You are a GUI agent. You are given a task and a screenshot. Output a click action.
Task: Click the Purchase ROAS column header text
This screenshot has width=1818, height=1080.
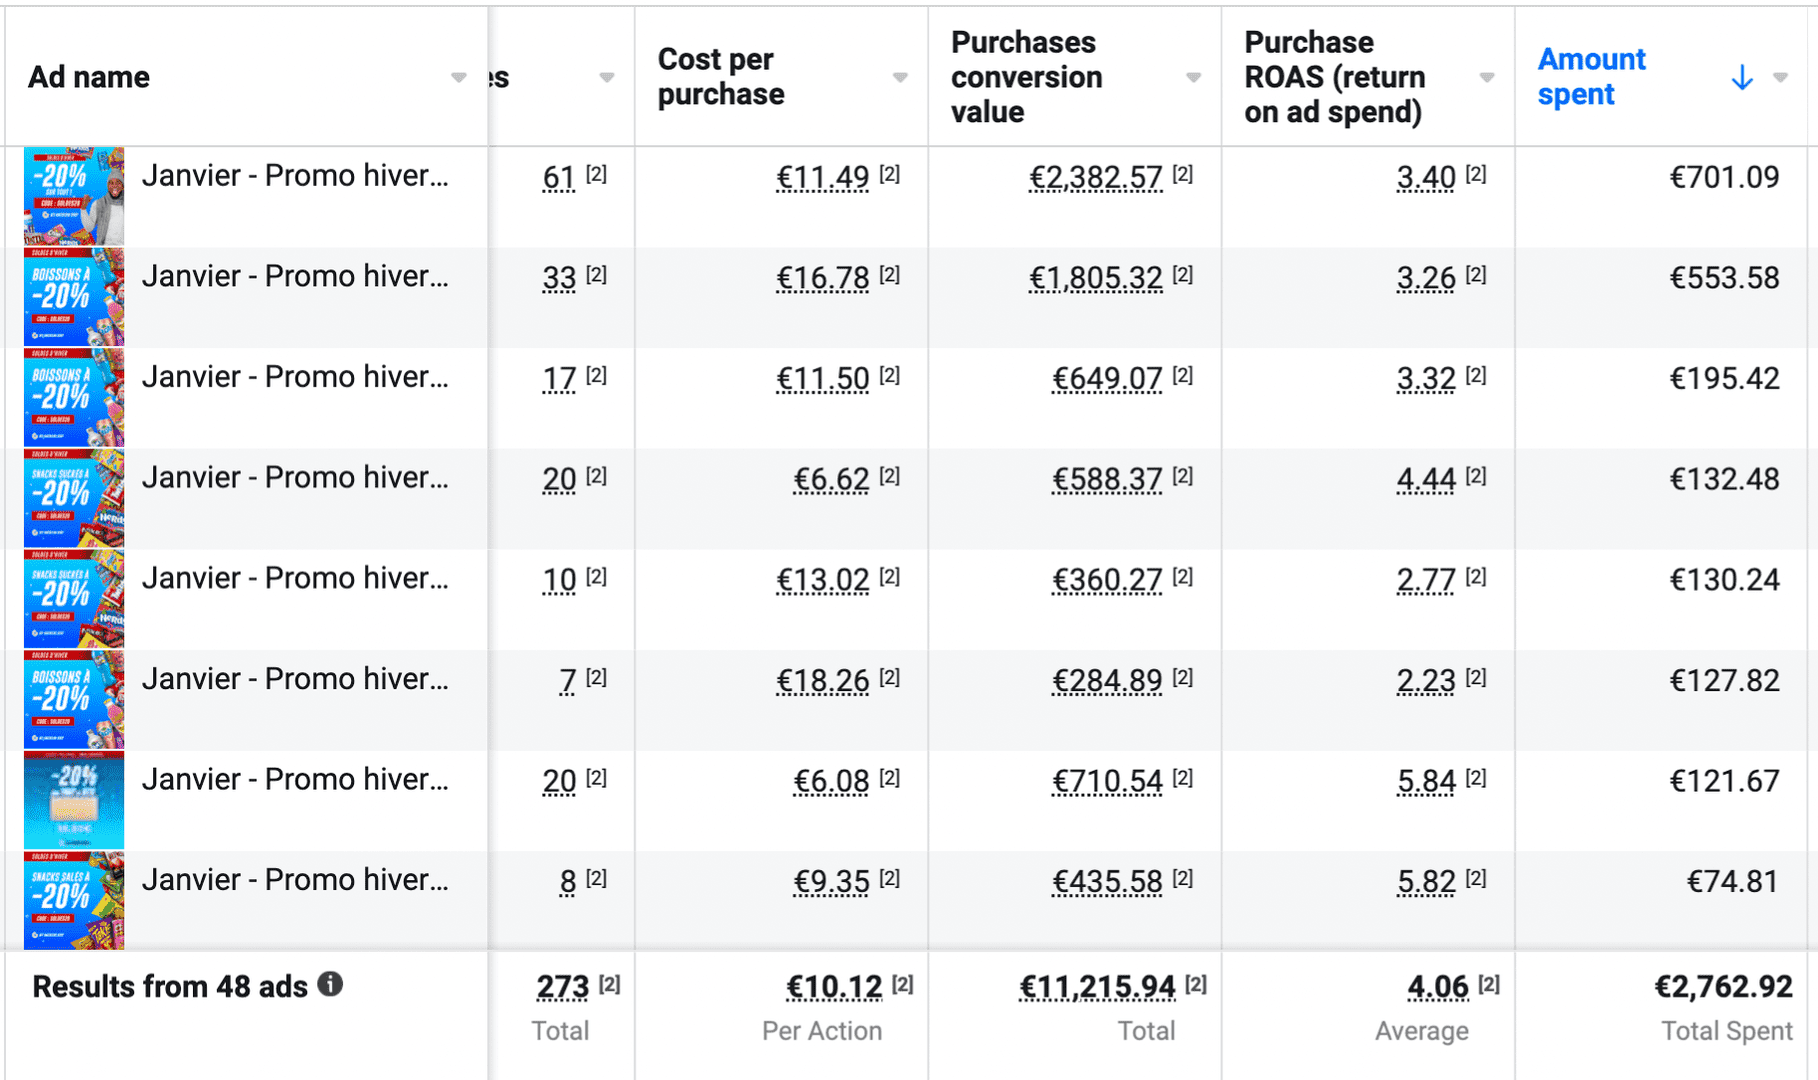tap(1333, 77)
